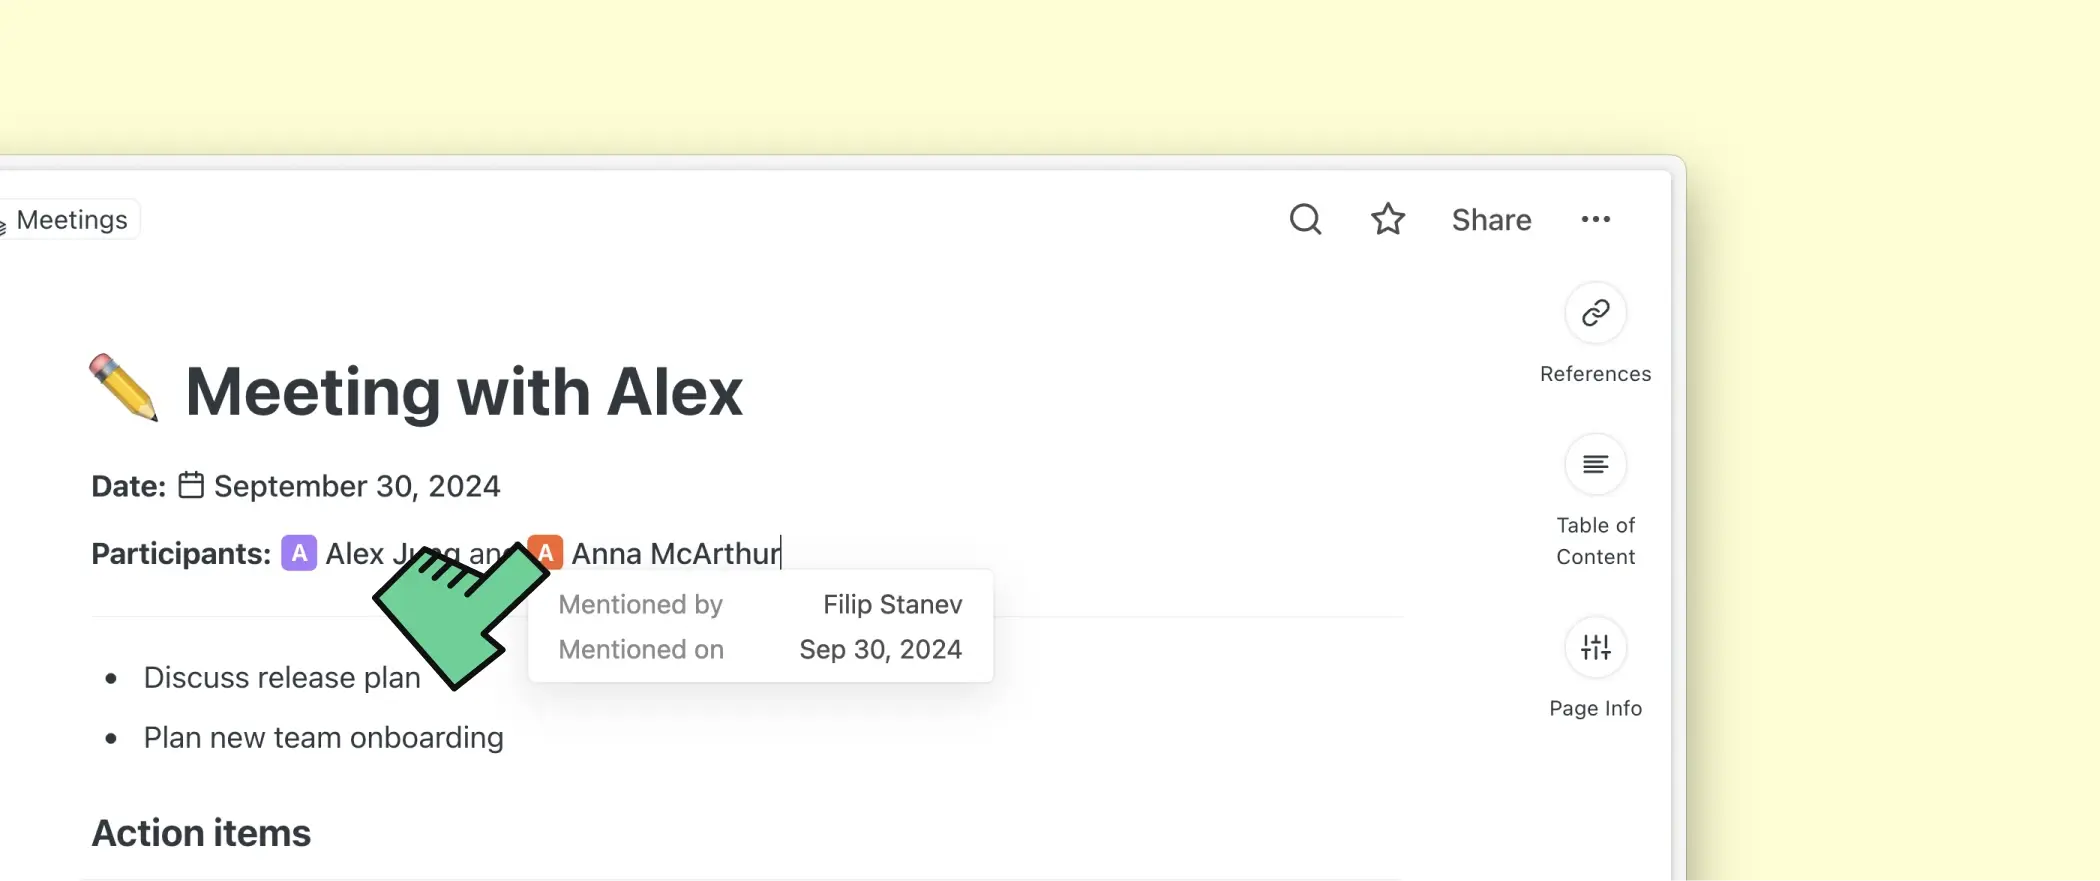Open the Meetings breadcrumb

pos(70,219)
